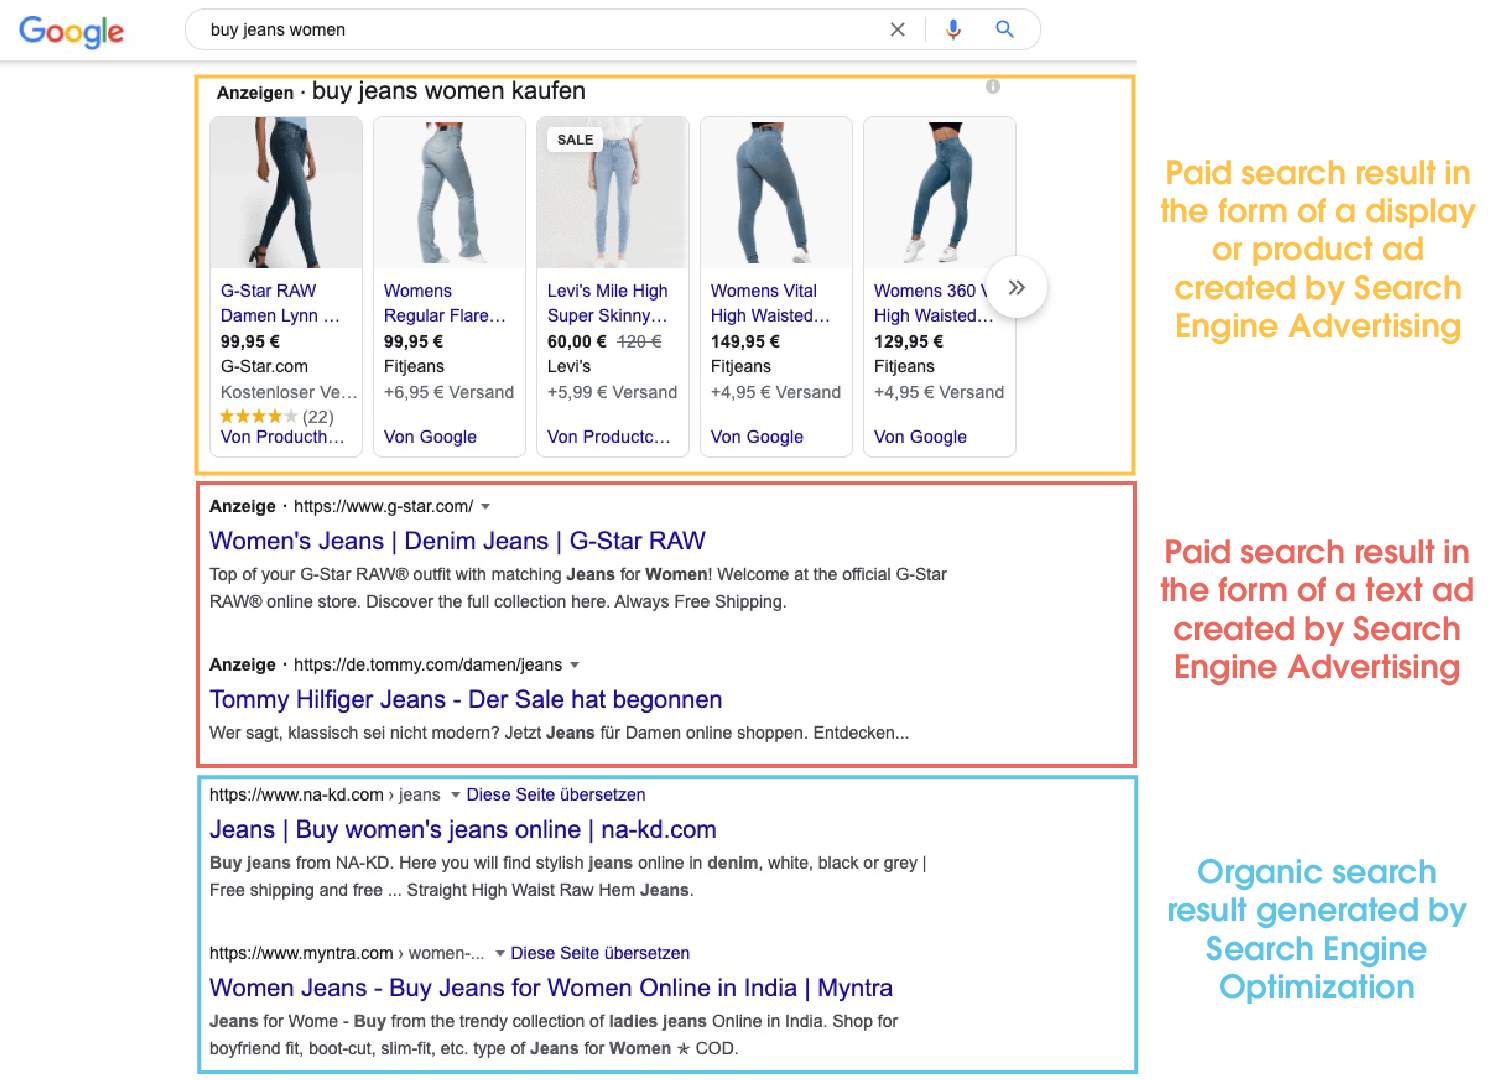This screenshot has height=1080, width=1500.
Task: Click 'G-Star.com' seller name
Action: 264,367
